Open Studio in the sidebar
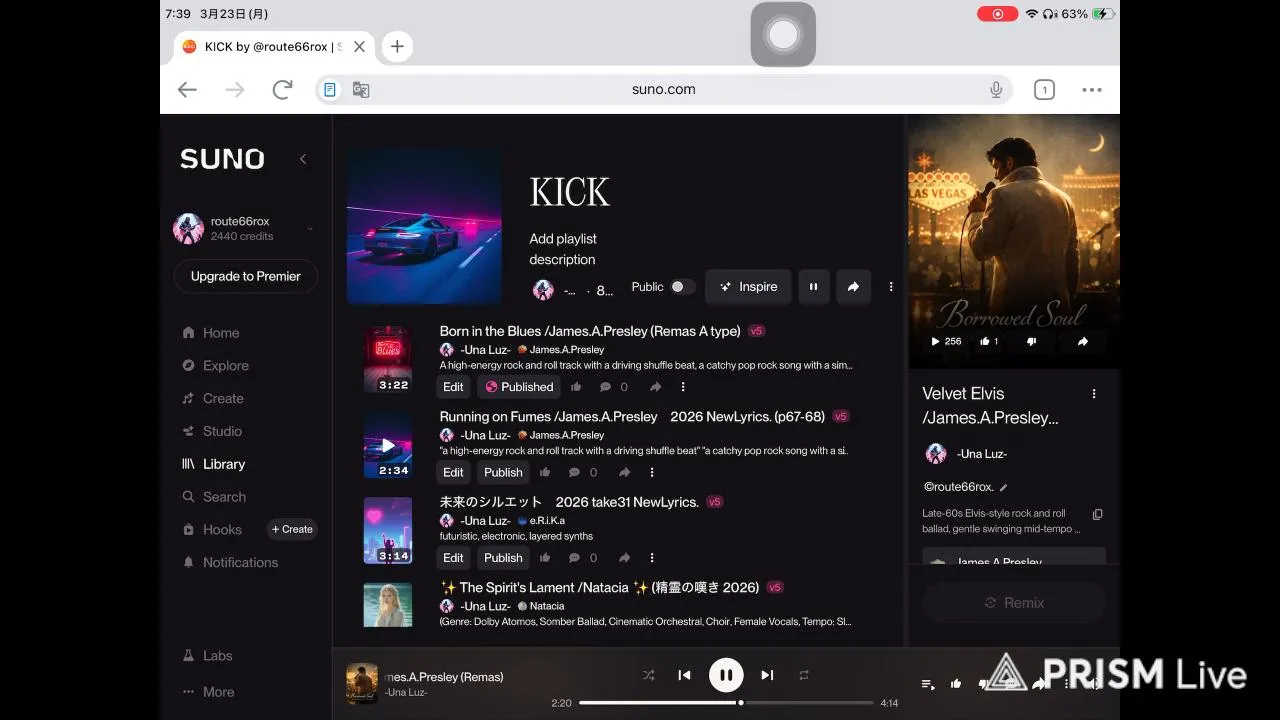1280x720 pixels. click(212, 431)
